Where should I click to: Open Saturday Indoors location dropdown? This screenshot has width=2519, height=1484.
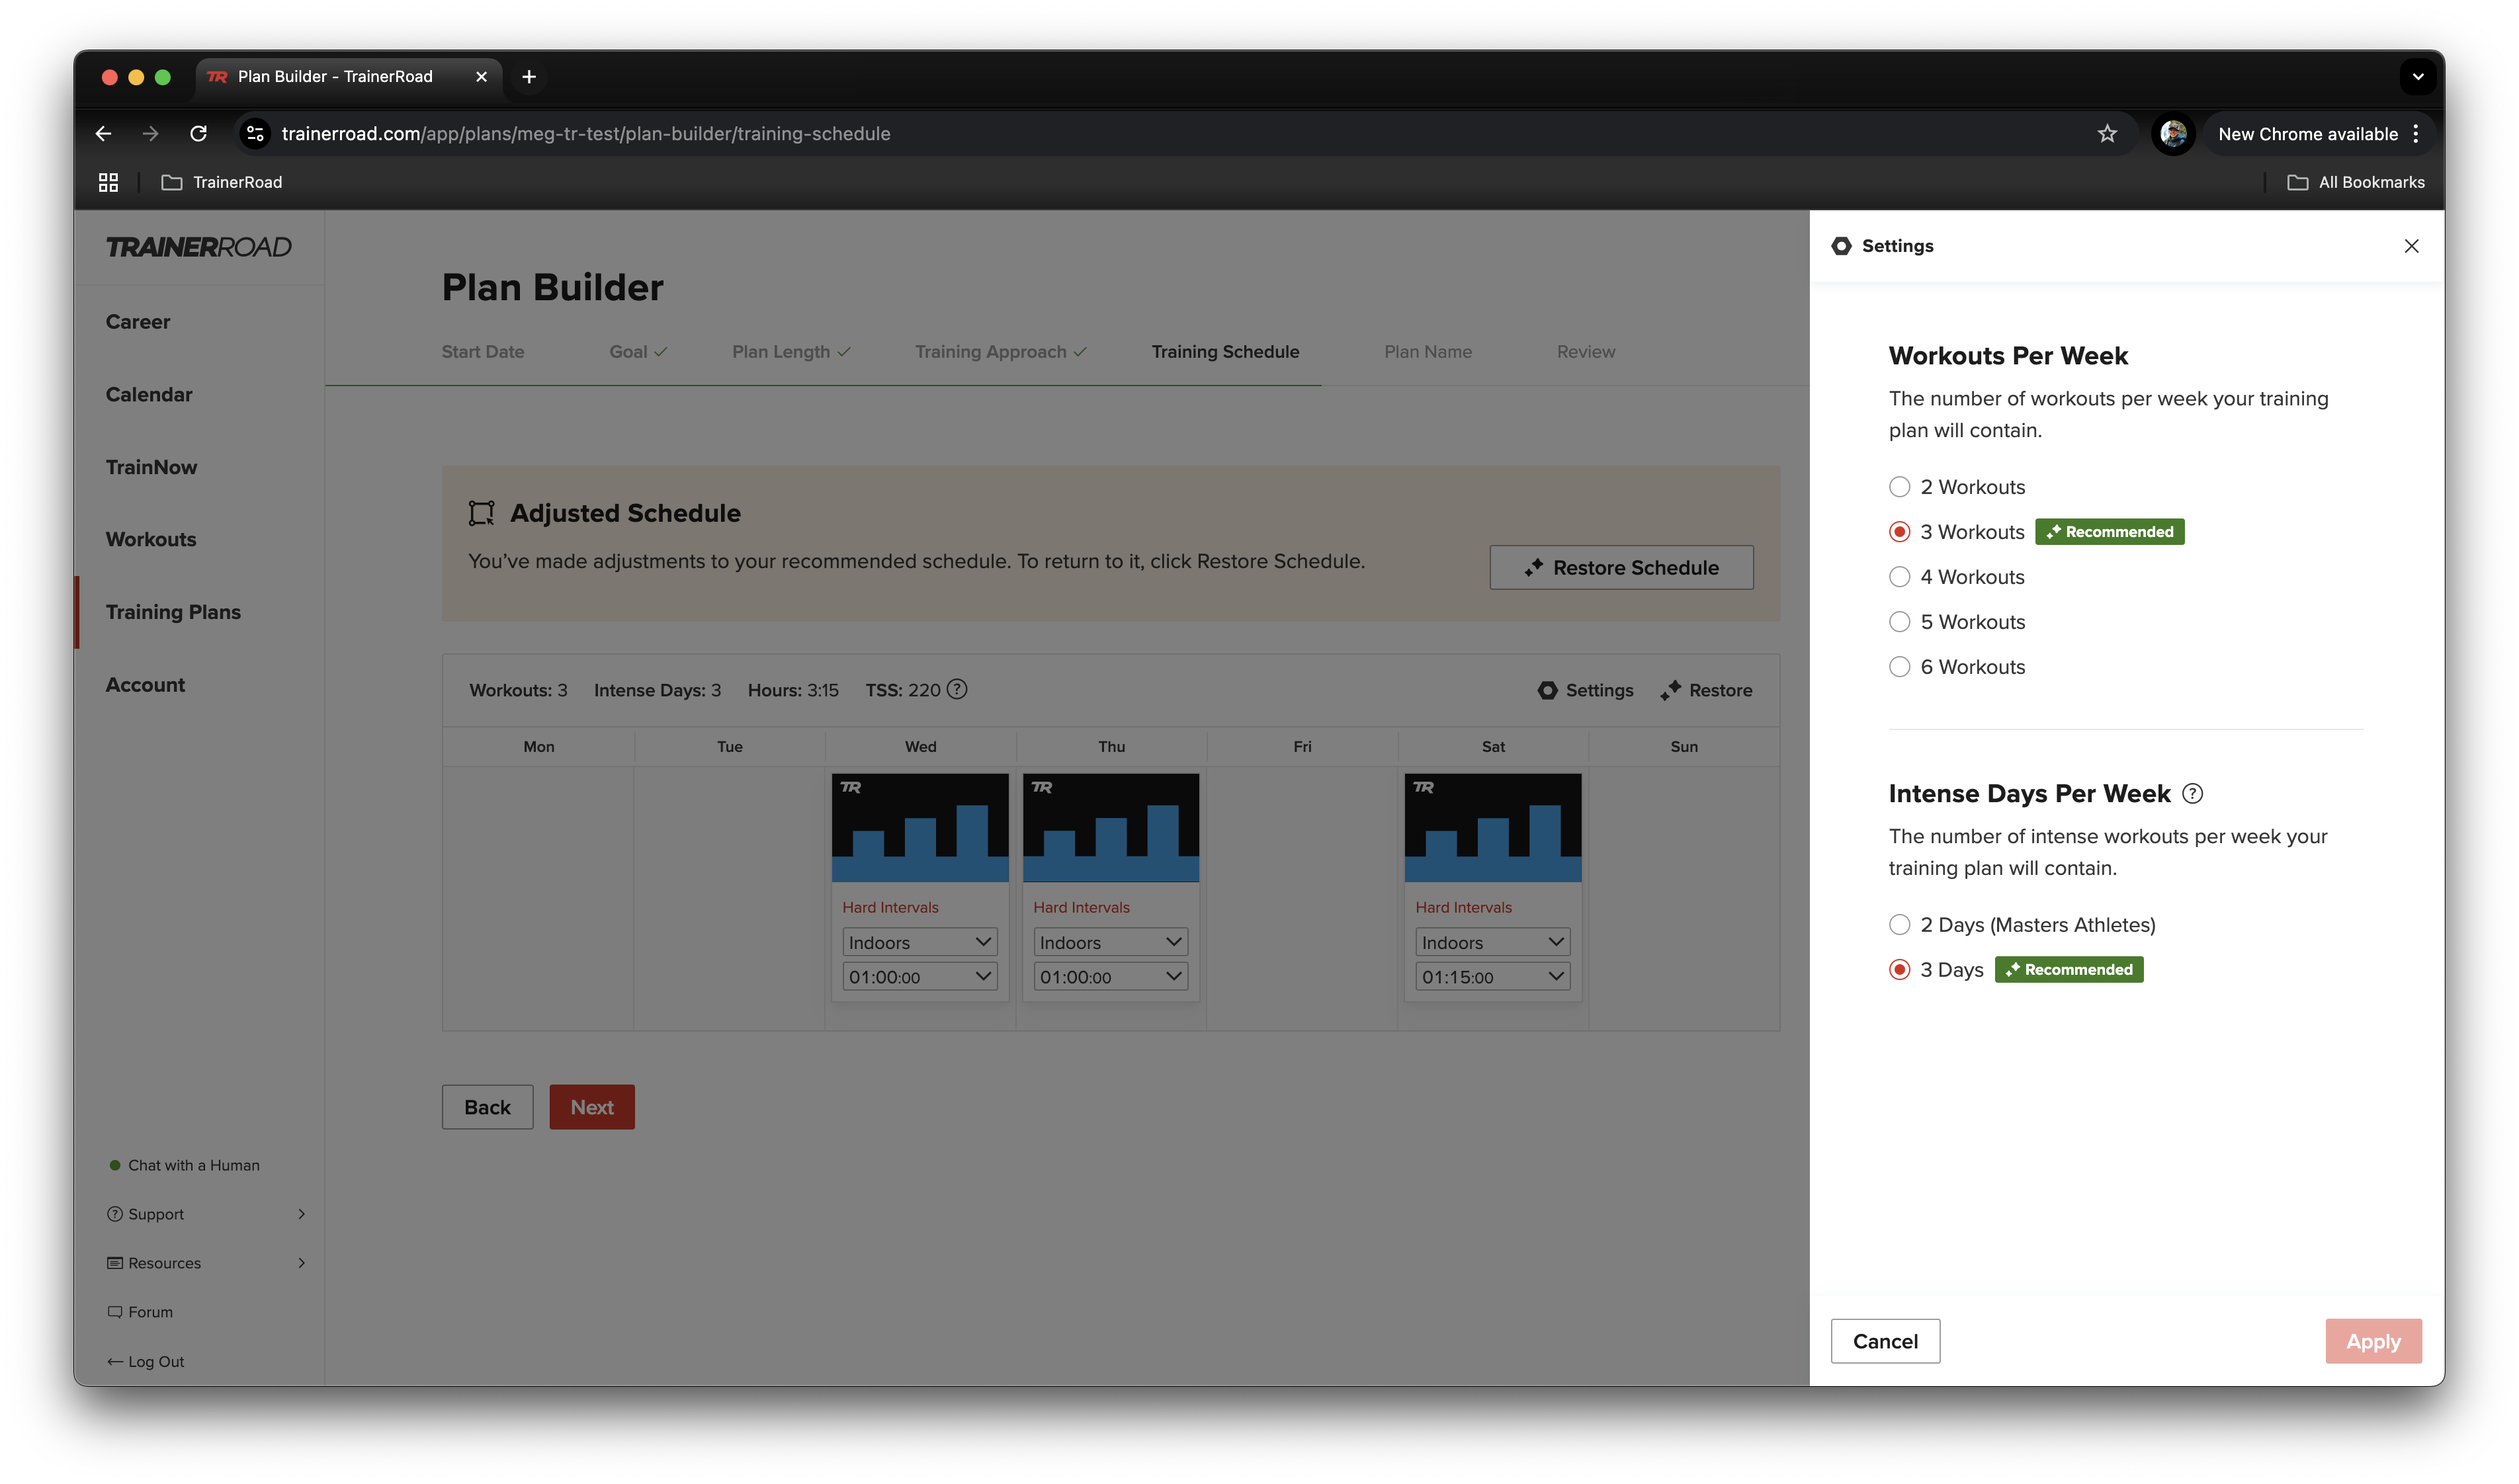click(x=1493, y=942)
